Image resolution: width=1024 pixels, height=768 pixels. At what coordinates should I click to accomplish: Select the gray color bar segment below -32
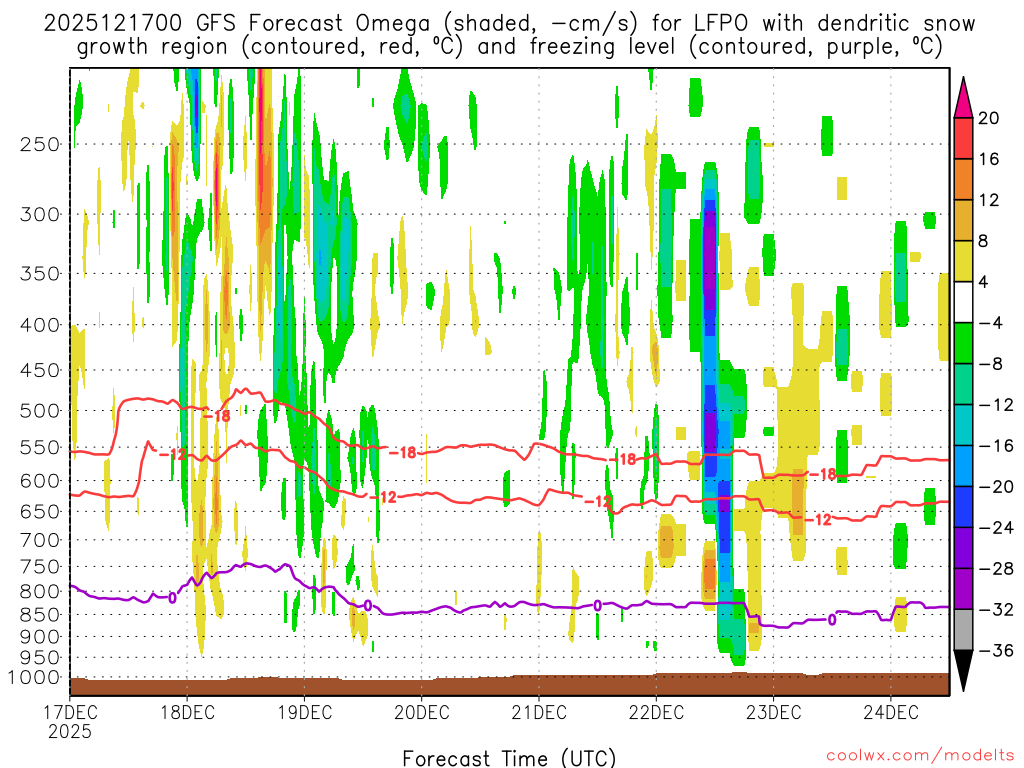(x=963, y=630)
